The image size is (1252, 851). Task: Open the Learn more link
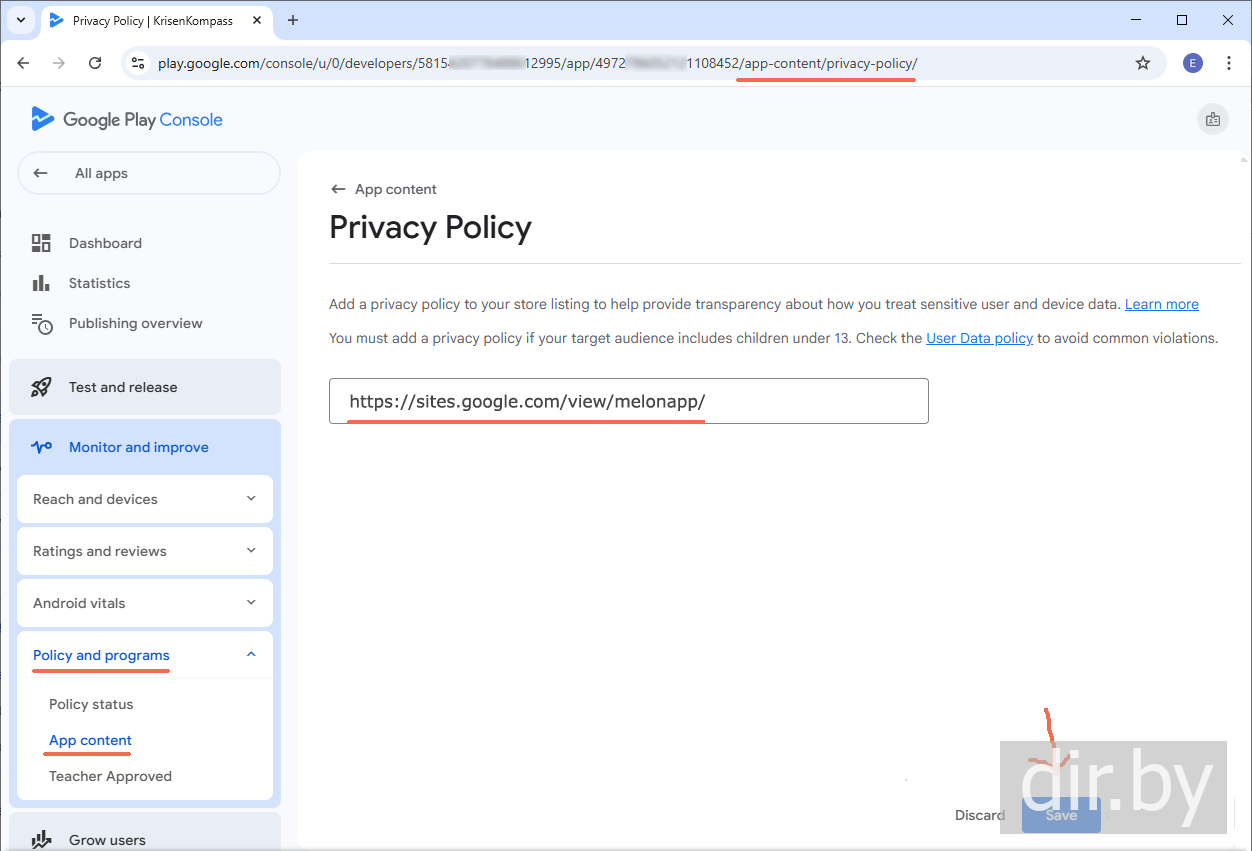(x=1161, y=304)
